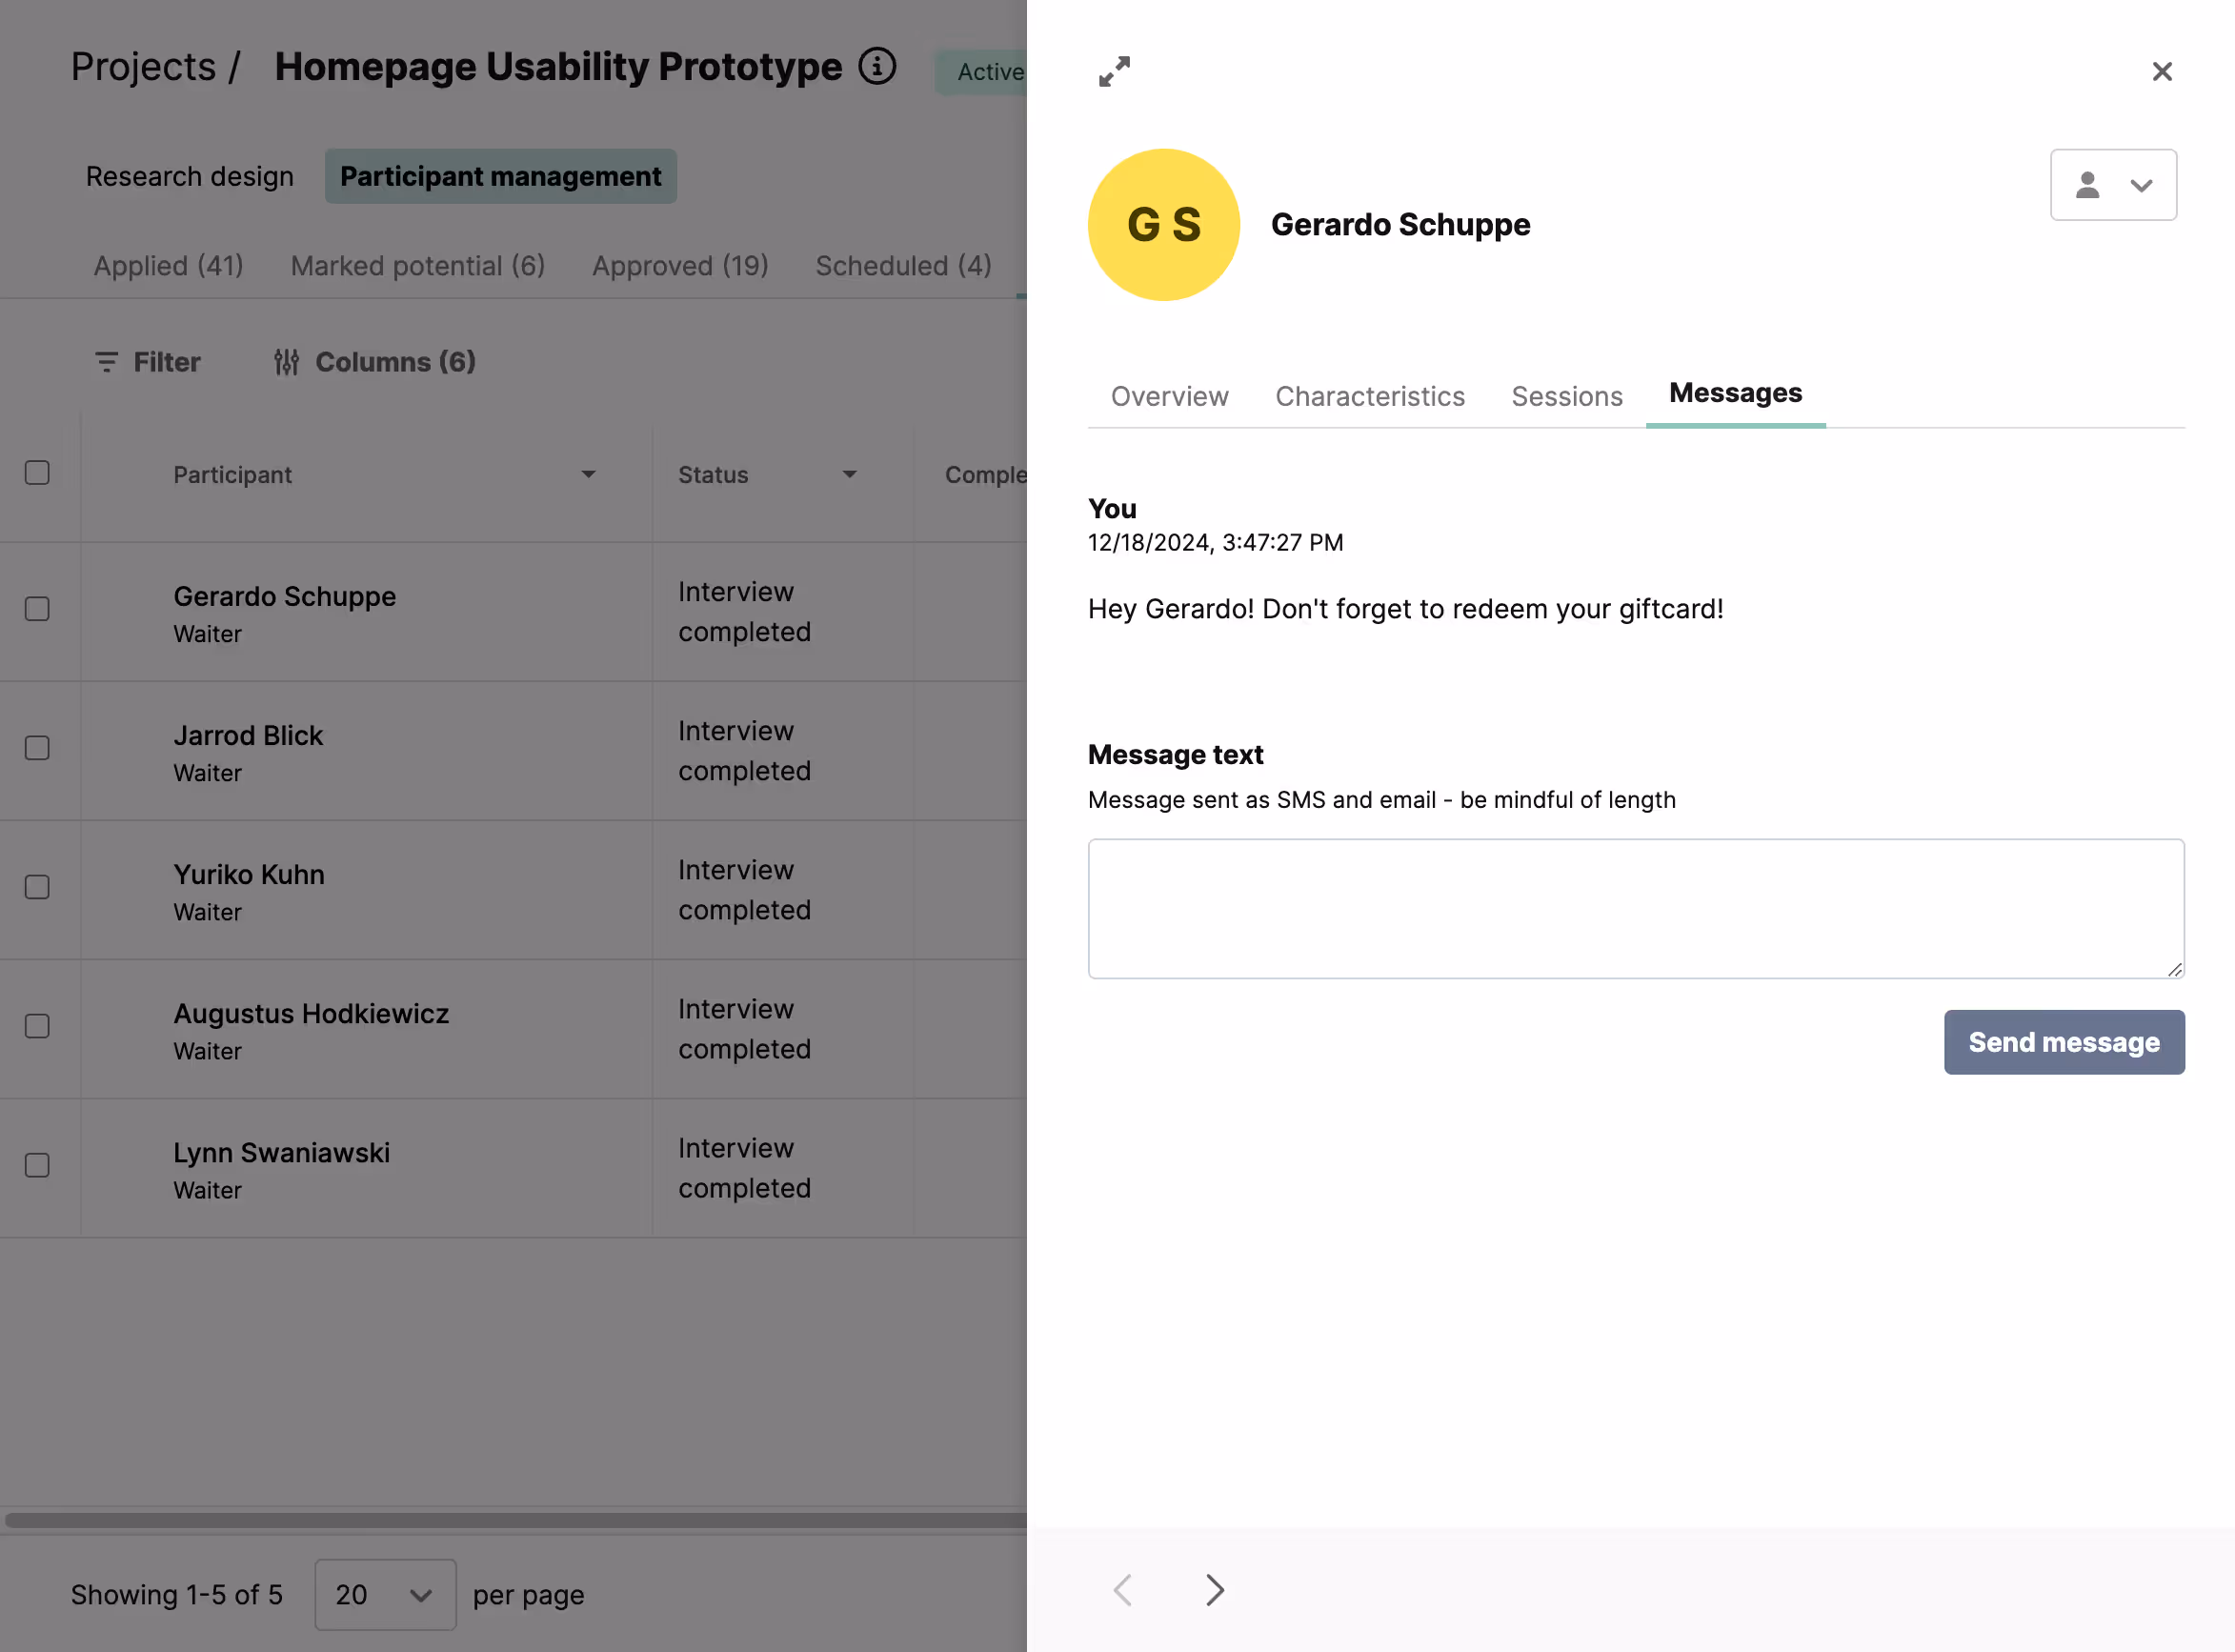
Task: Open the participant actions person dropdown
Action: point(2113,185)
